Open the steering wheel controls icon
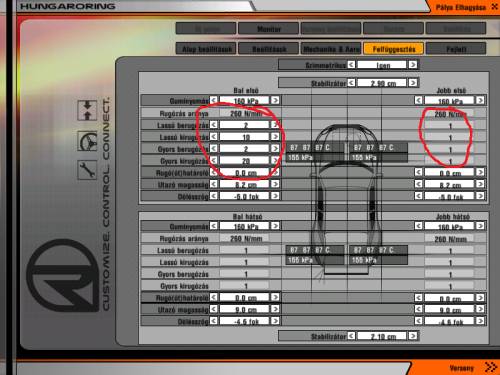The height and width of the screenshot is (375, 500). 87,141
